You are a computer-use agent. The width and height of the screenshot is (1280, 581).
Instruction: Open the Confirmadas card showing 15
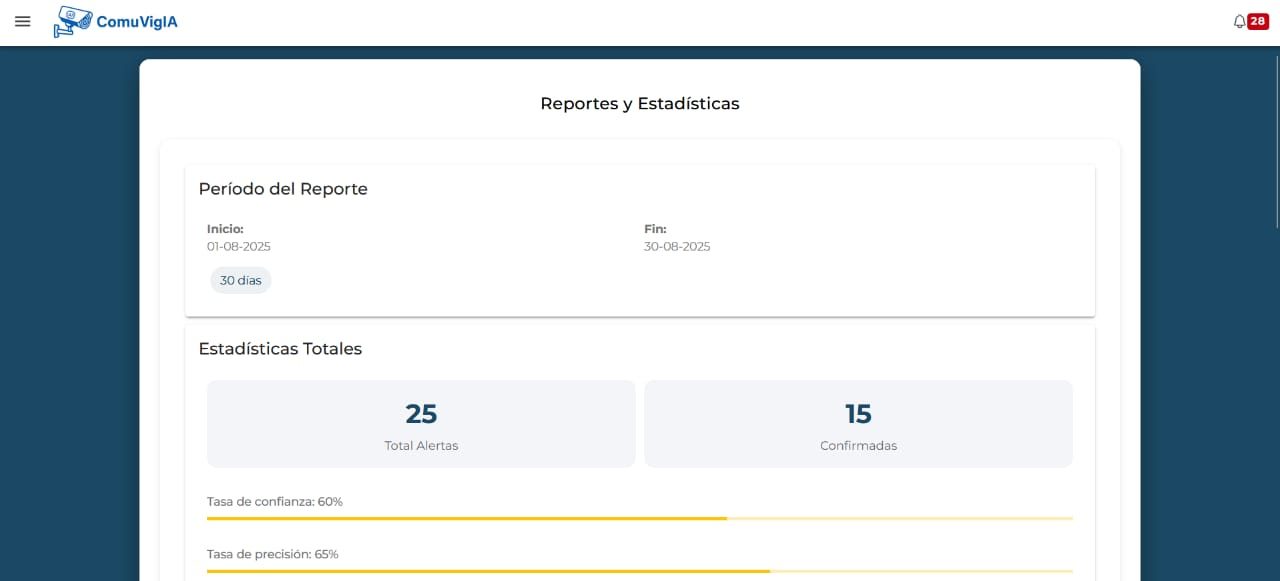tap(858, 423)
